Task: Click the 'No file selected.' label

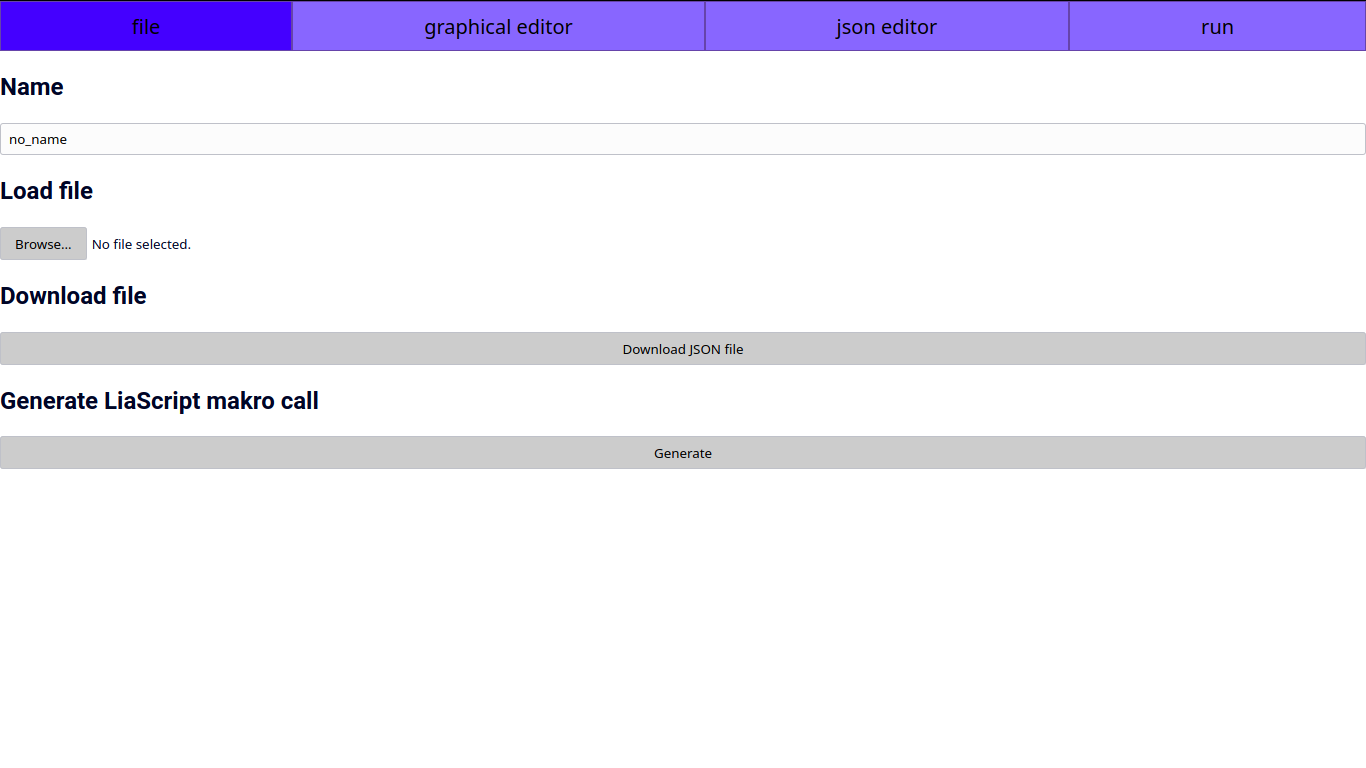Action: point(141,244)
